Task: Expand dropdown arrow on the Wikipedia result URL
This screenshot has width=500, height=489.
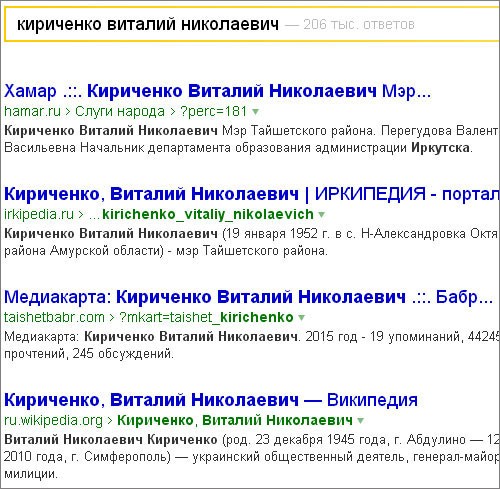Action: (x=361, y=421)
